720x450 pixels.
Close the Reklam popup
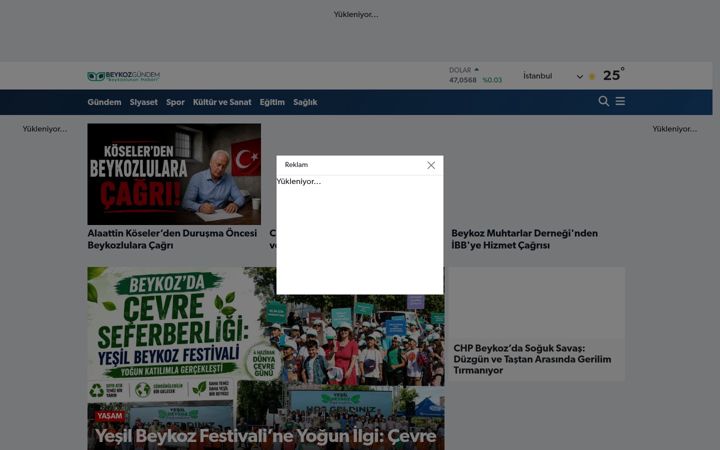[x=431, y=165]
